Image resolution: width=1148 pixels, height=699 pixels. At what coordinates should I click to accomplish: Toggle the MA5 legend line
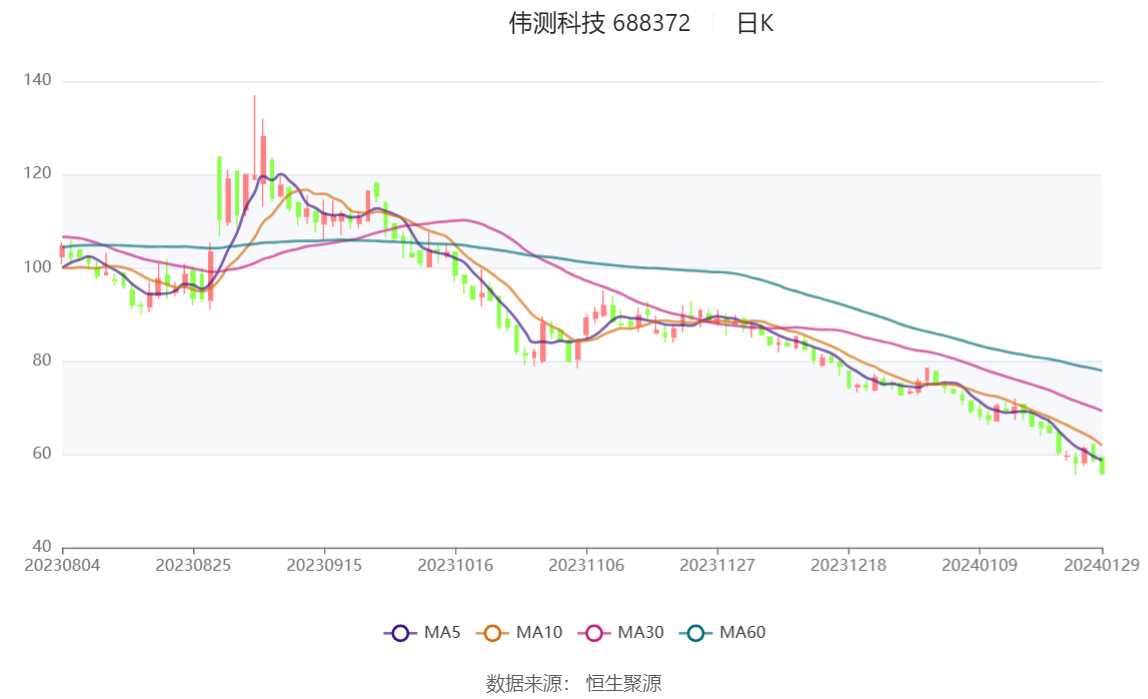coord(422,632)
